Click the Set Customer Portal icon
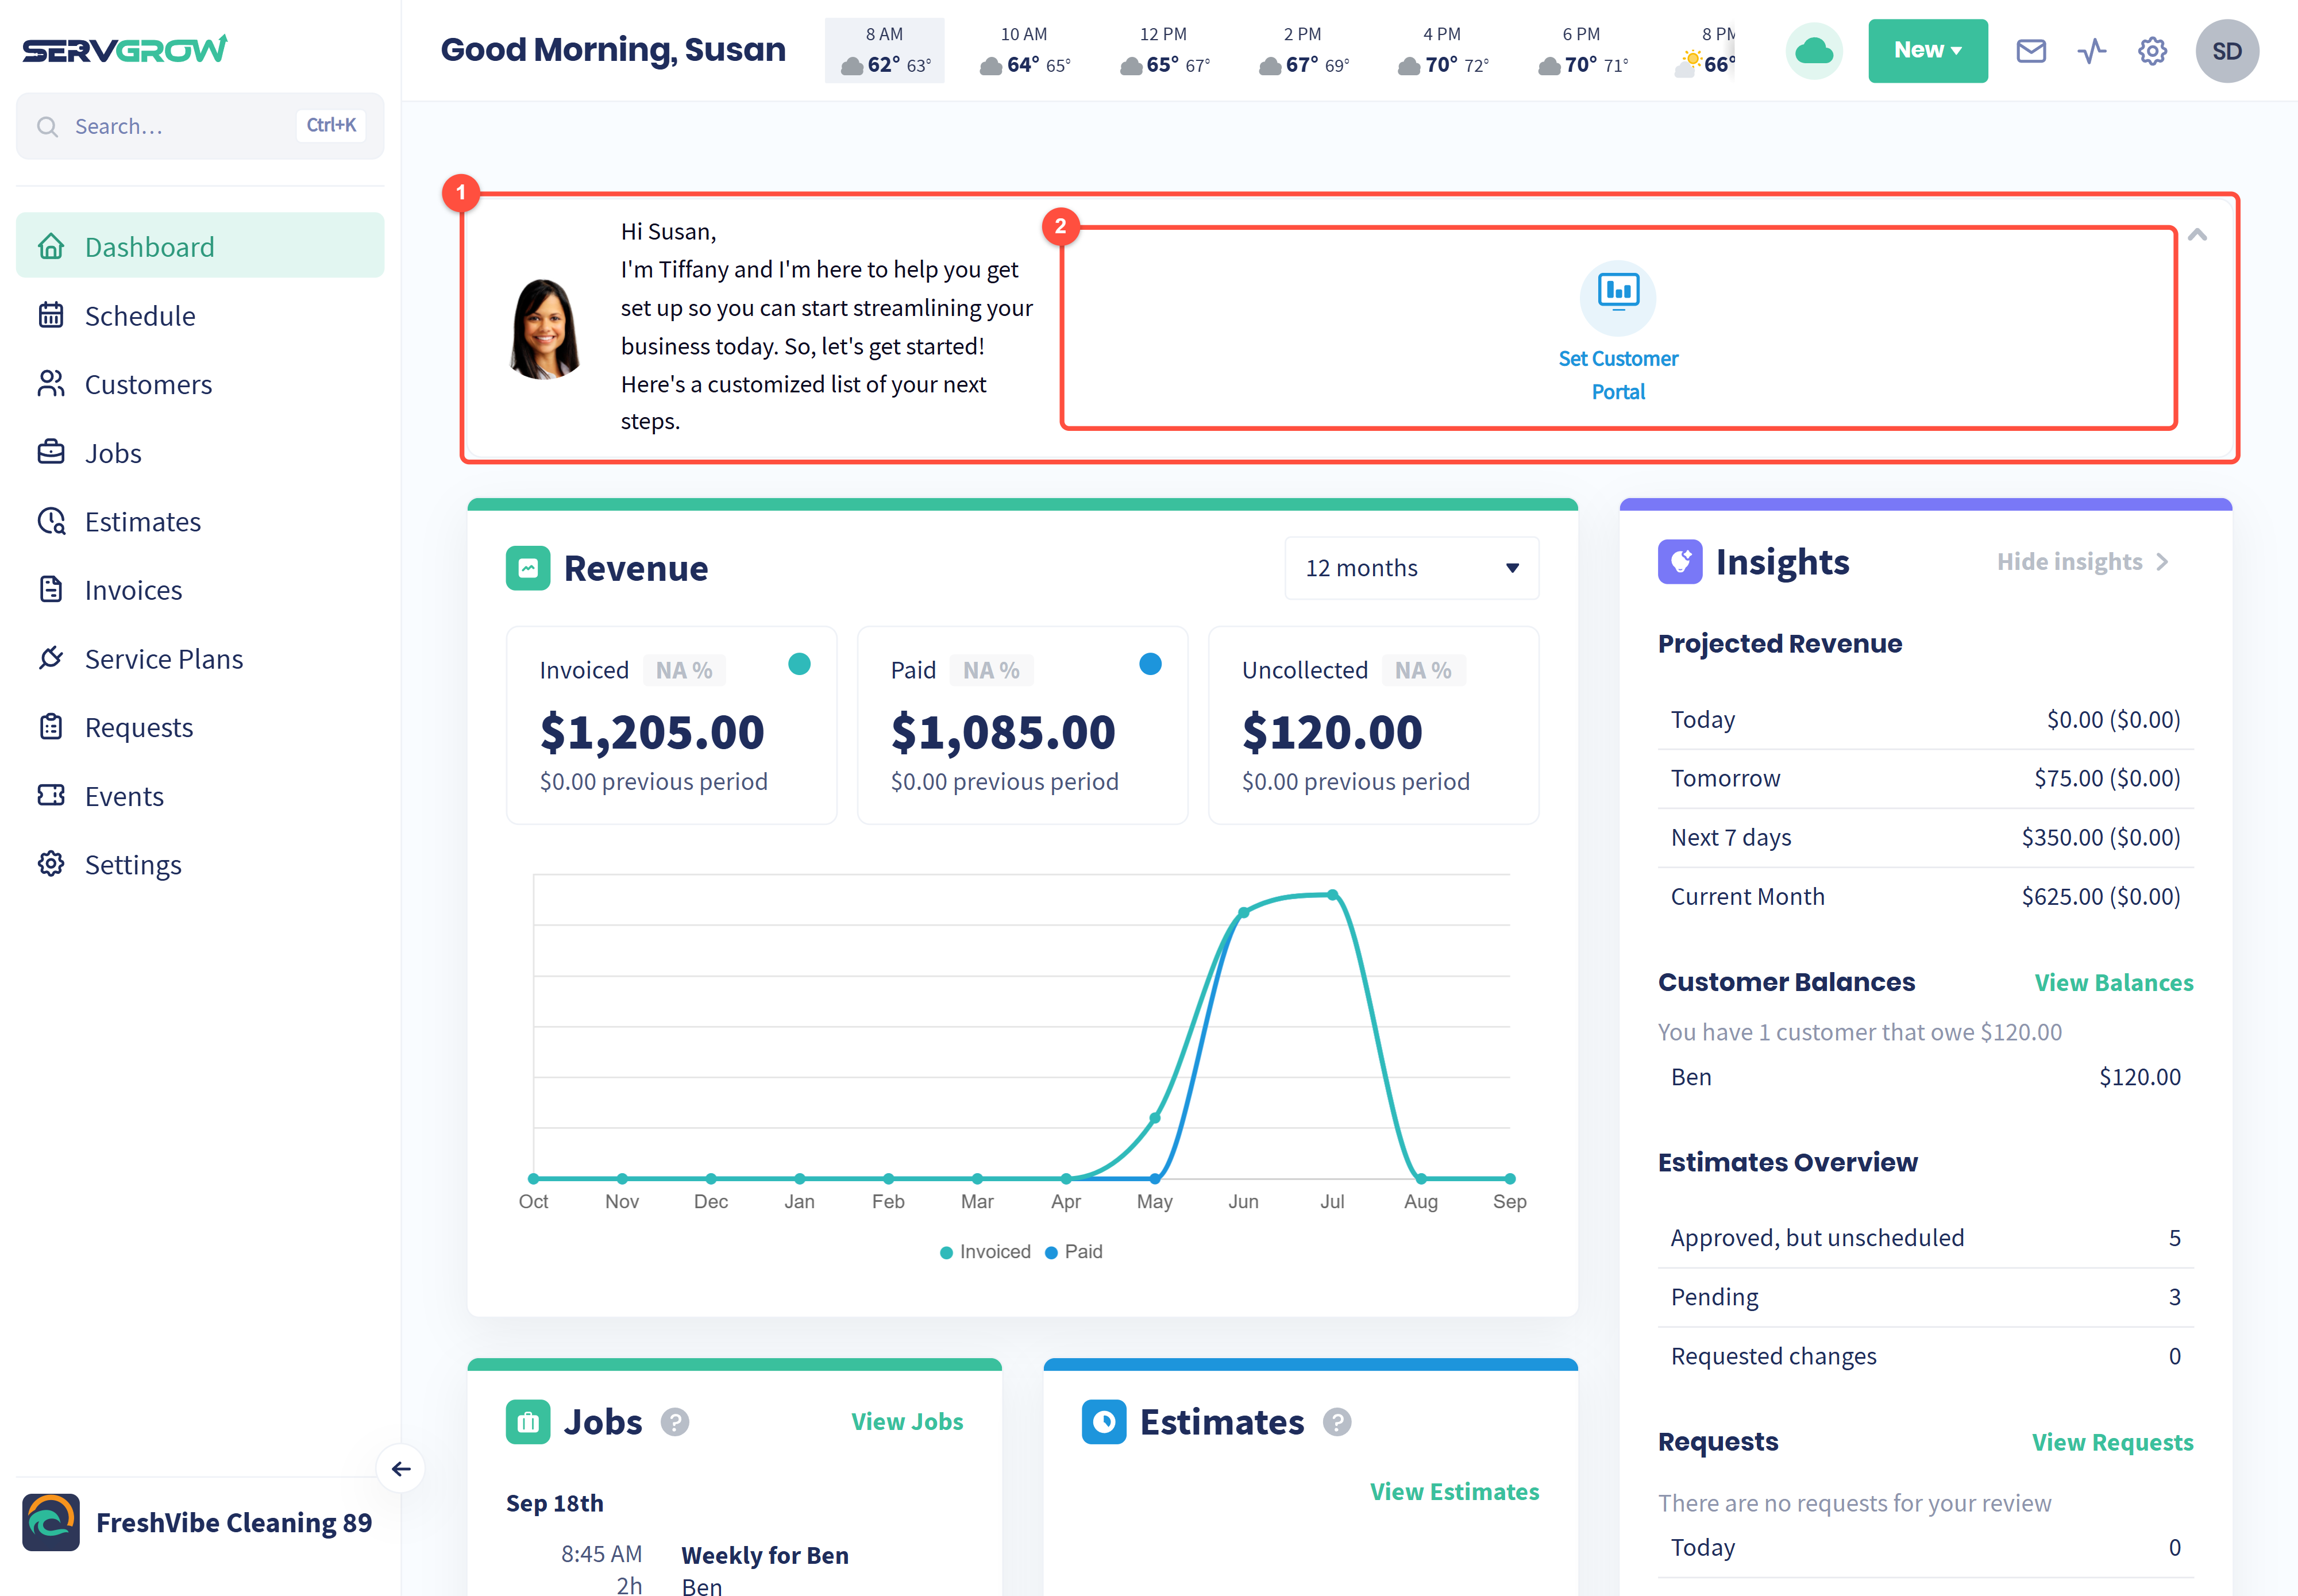Screen dimensions: 2298x1596 coord(1618,297)
